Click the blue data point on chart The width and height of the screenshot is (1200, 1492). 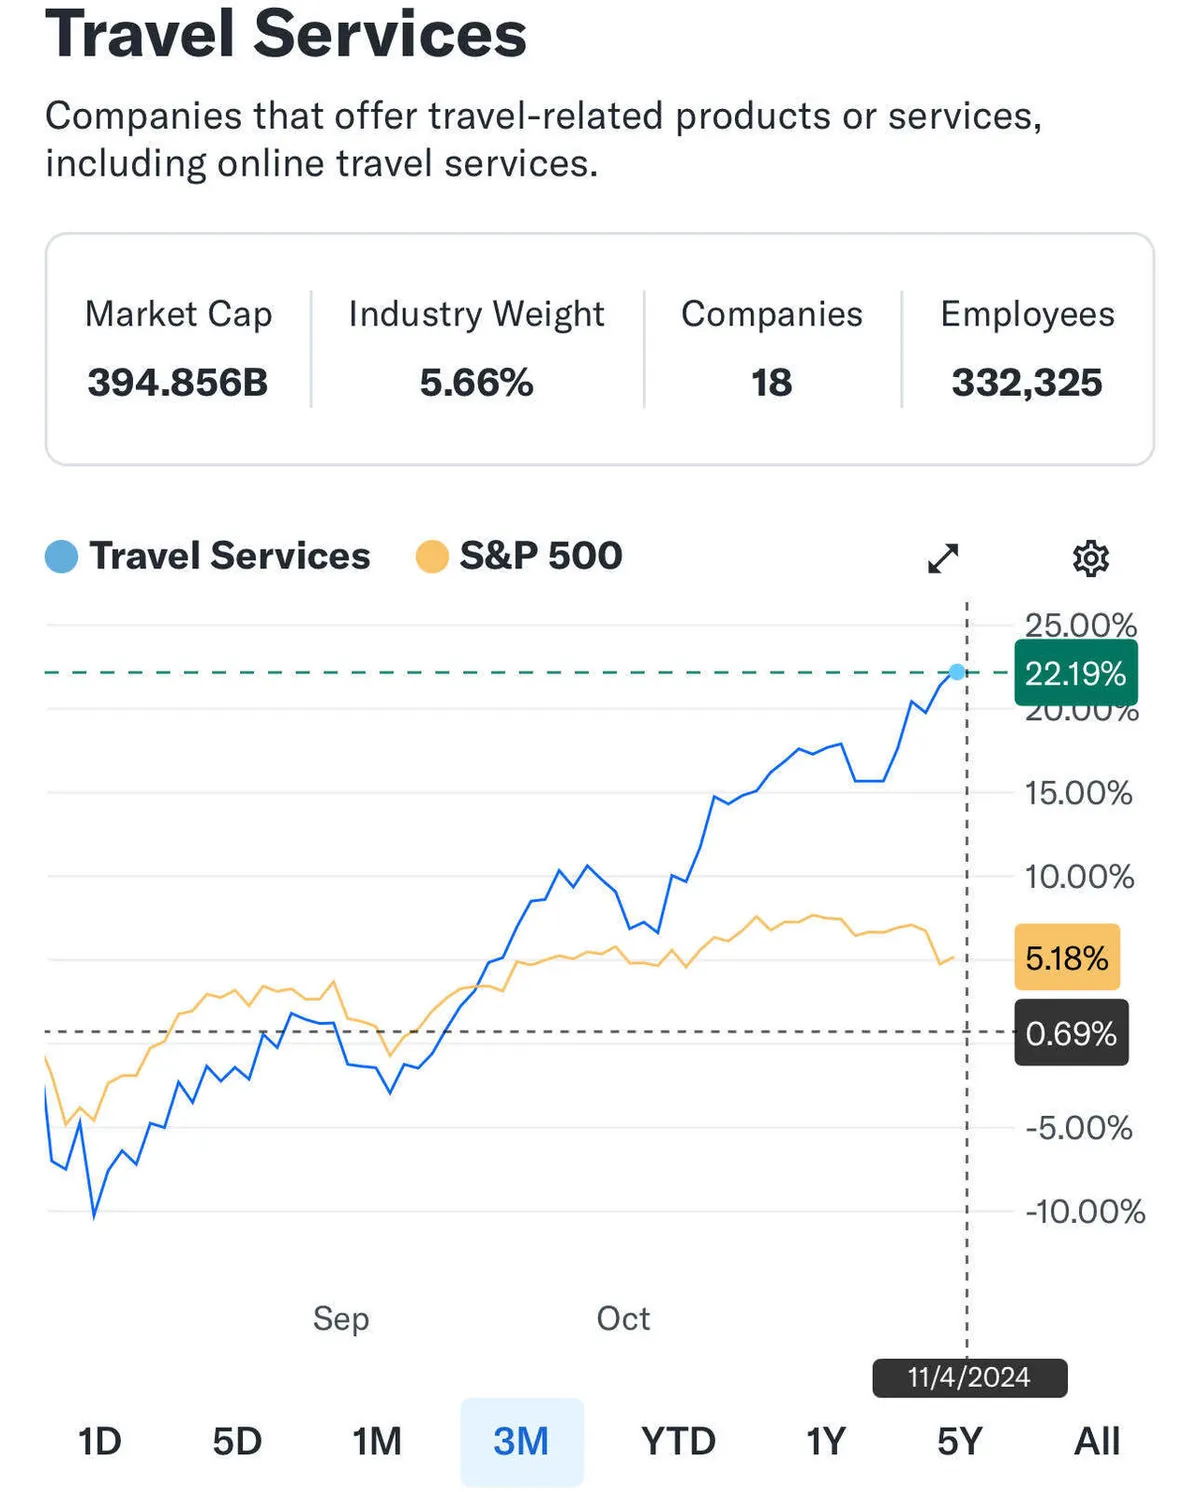[958, 672]
